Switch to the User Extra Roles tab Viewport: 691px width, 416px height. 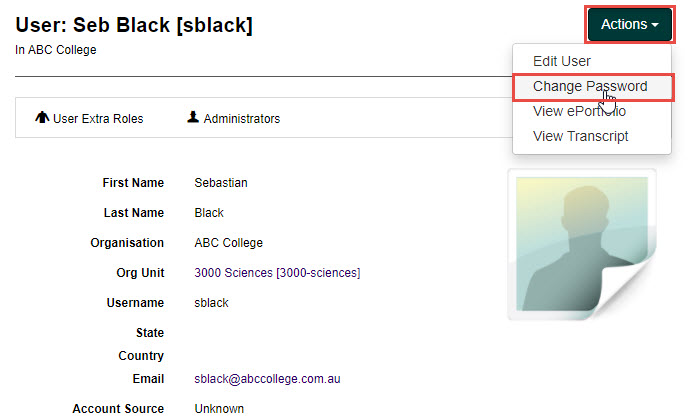[97, 119]
